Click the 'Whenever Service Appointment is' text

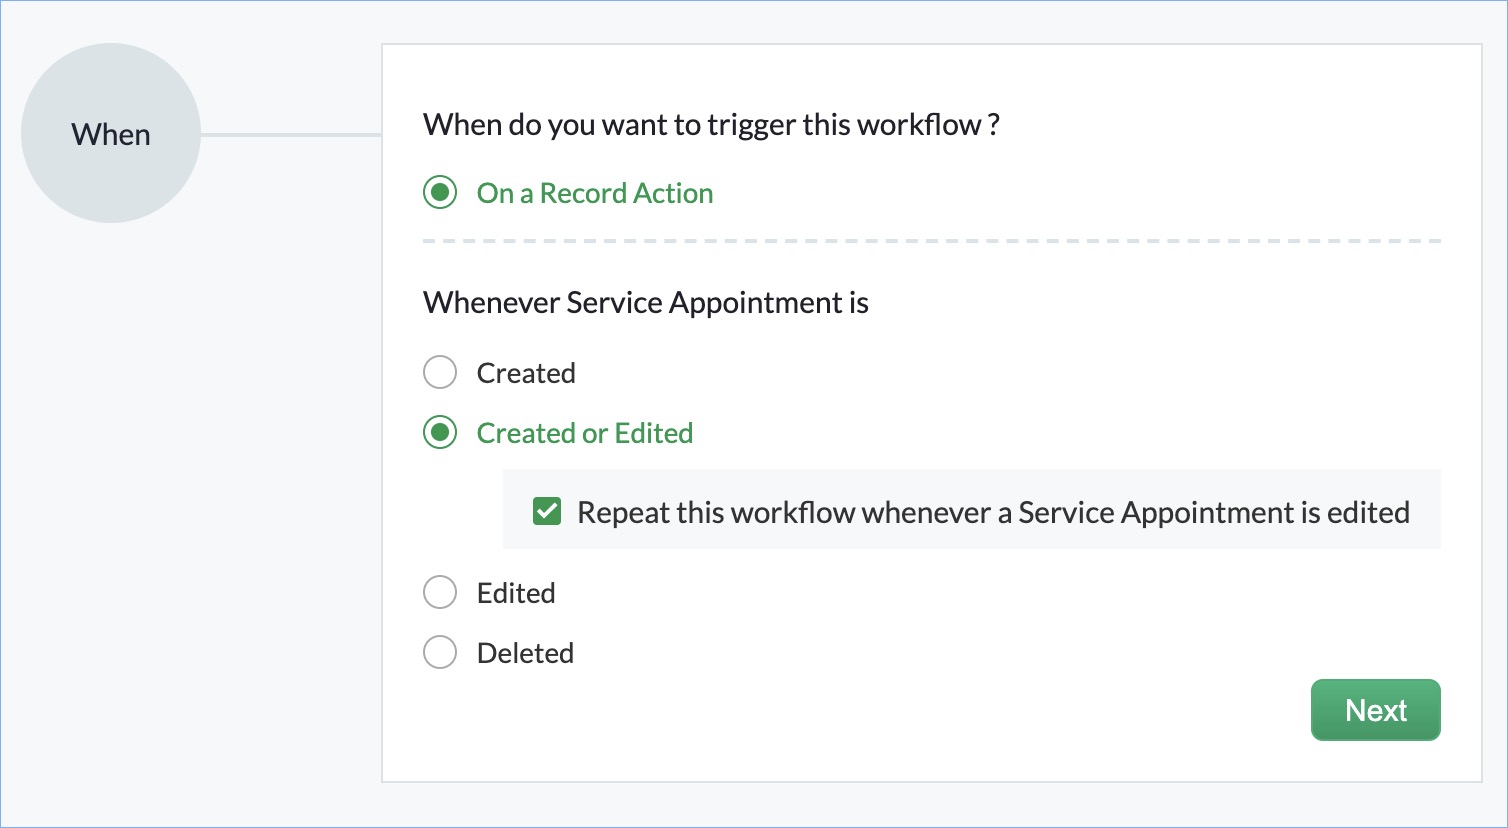pyautogui.click(x=646, y=303)
